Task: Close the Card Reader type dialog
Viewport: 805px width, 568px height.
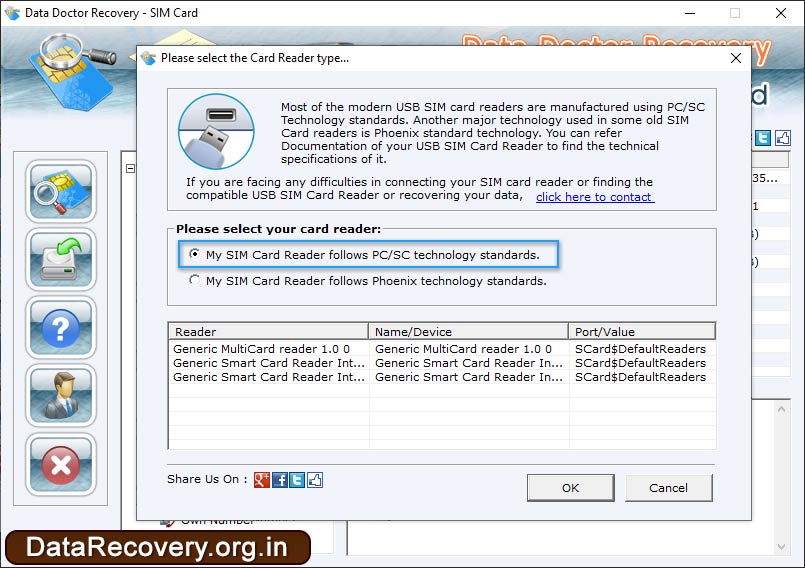Action: 736,58
